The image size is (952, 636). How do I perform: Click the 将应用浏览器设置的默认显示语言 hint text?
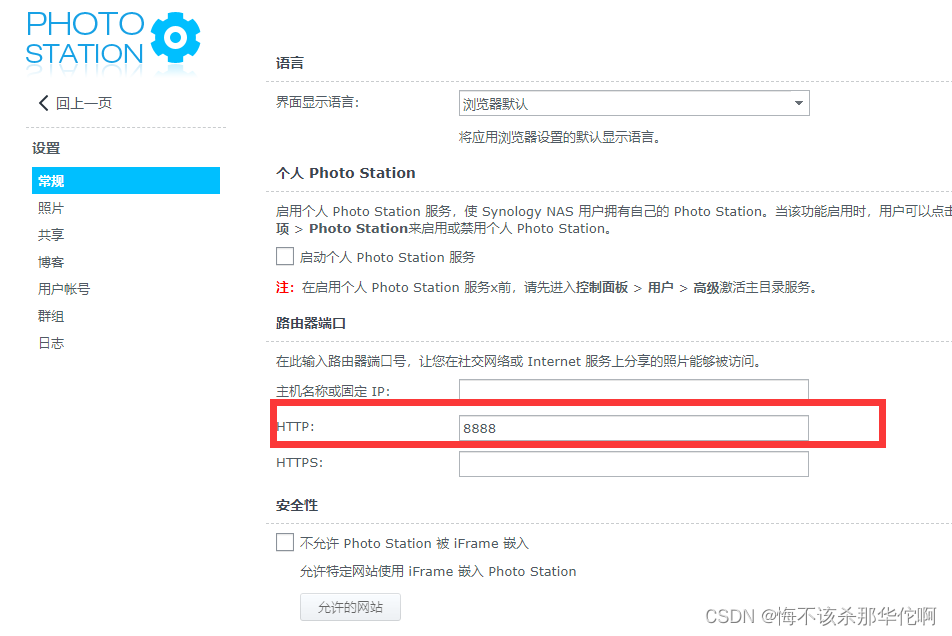click(559, 137)
